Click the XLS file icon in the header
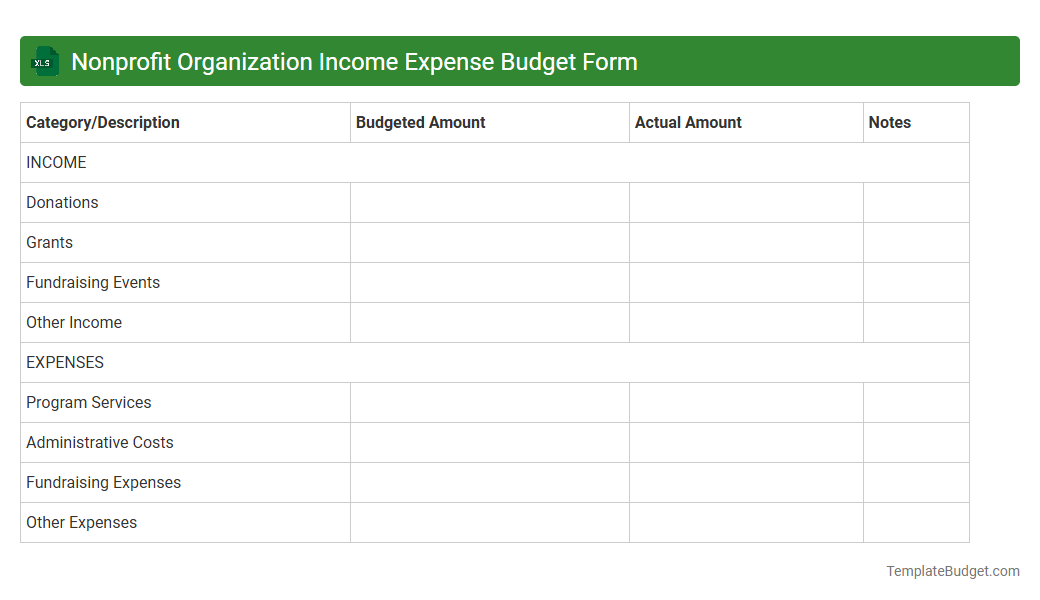The height and width of the screenshot is (600, 1040). (x=44, y=61)
